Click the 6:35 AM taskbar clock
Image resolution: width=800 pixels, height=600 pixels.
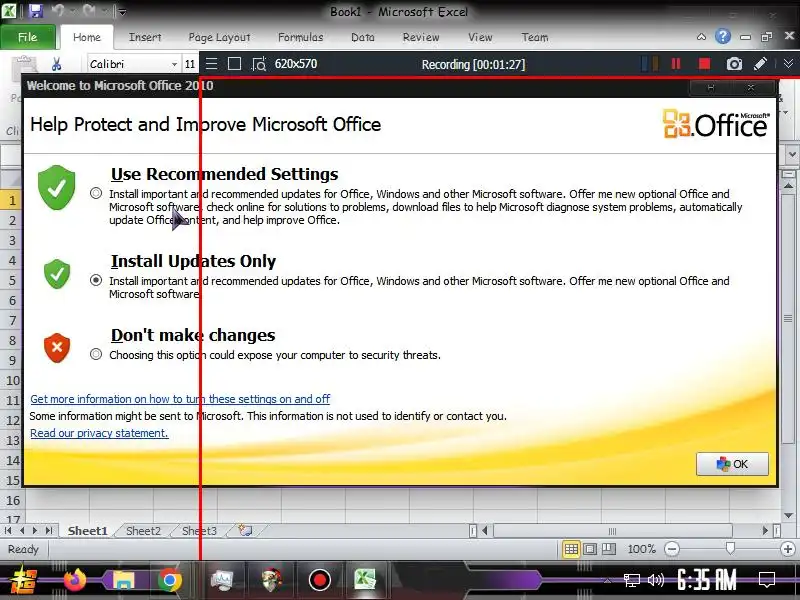(706, 580)
